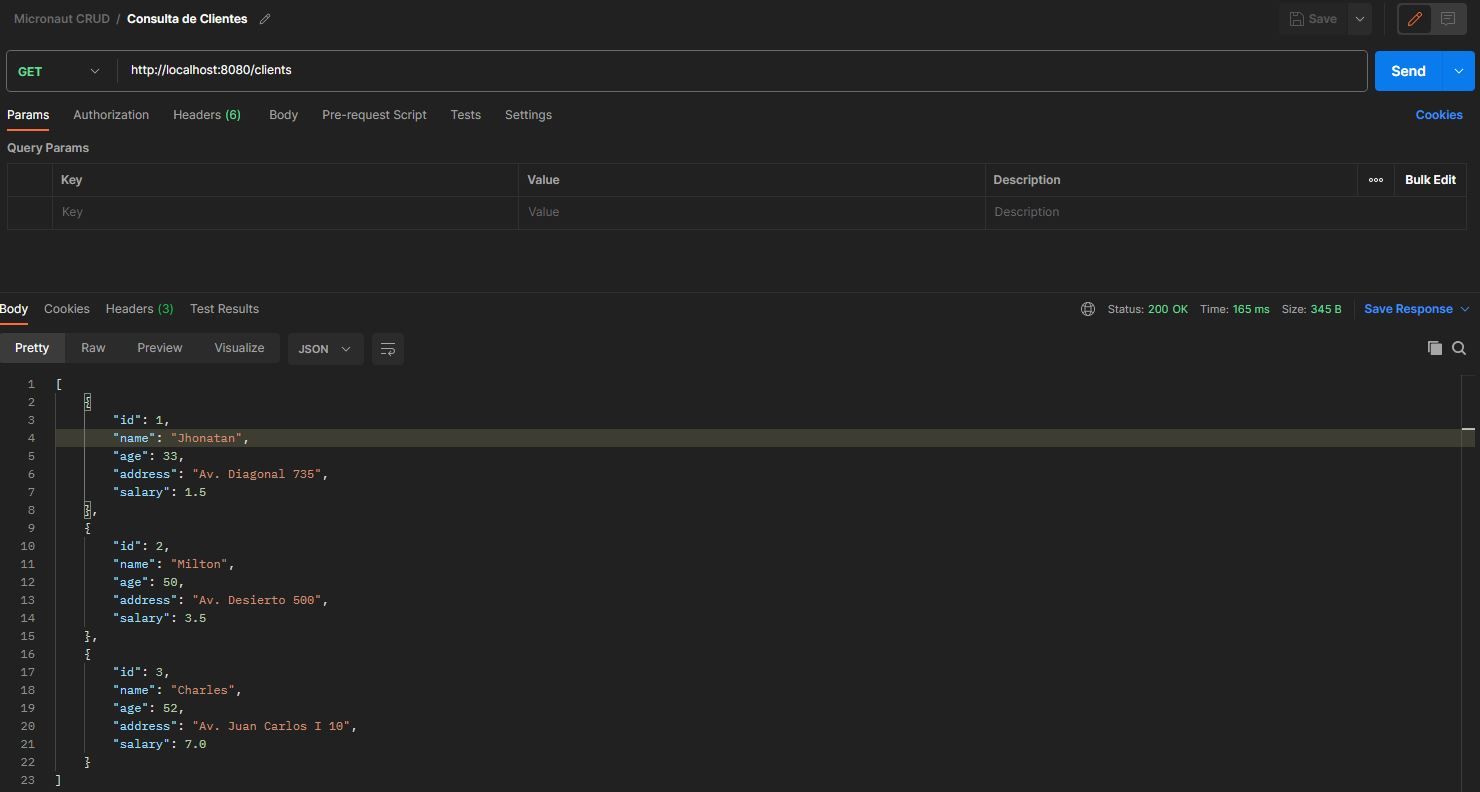This screenshot has width=1480, height=792.
Task: Open the response Headers (3) tab
Action: (140, 309)
